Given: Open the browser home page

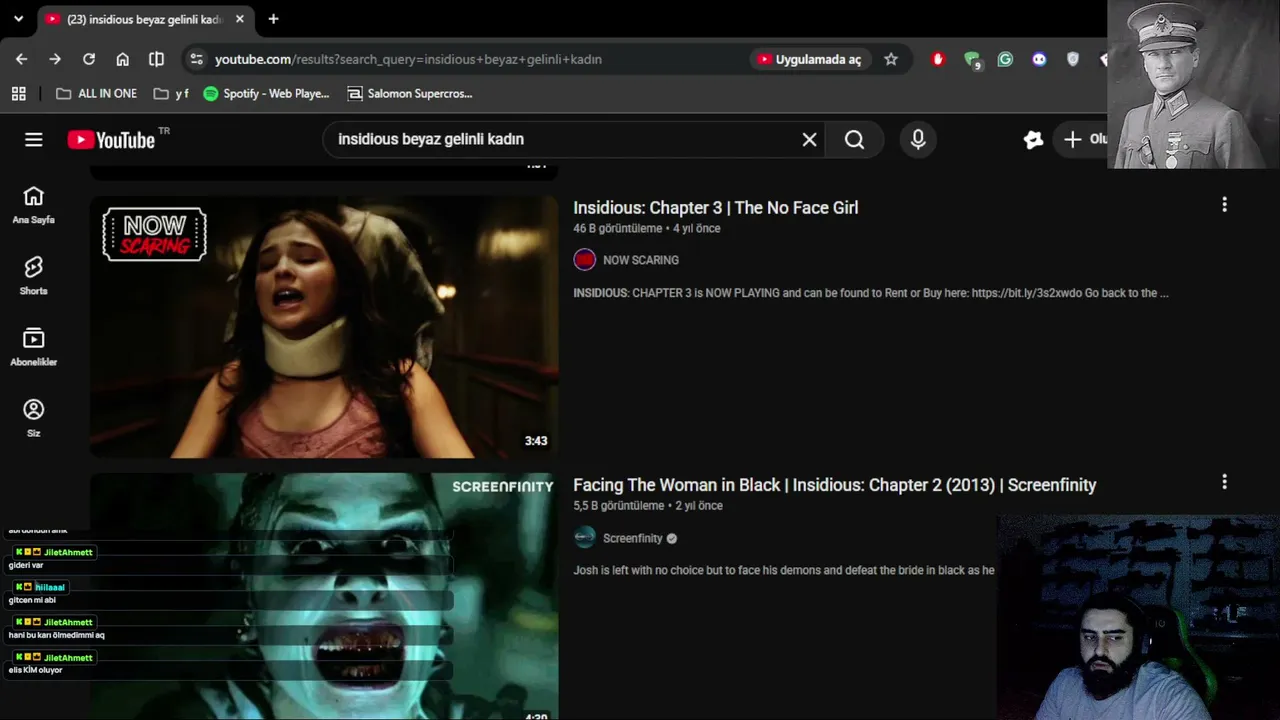Looking at the screenshot, I should tap(122, 59).
